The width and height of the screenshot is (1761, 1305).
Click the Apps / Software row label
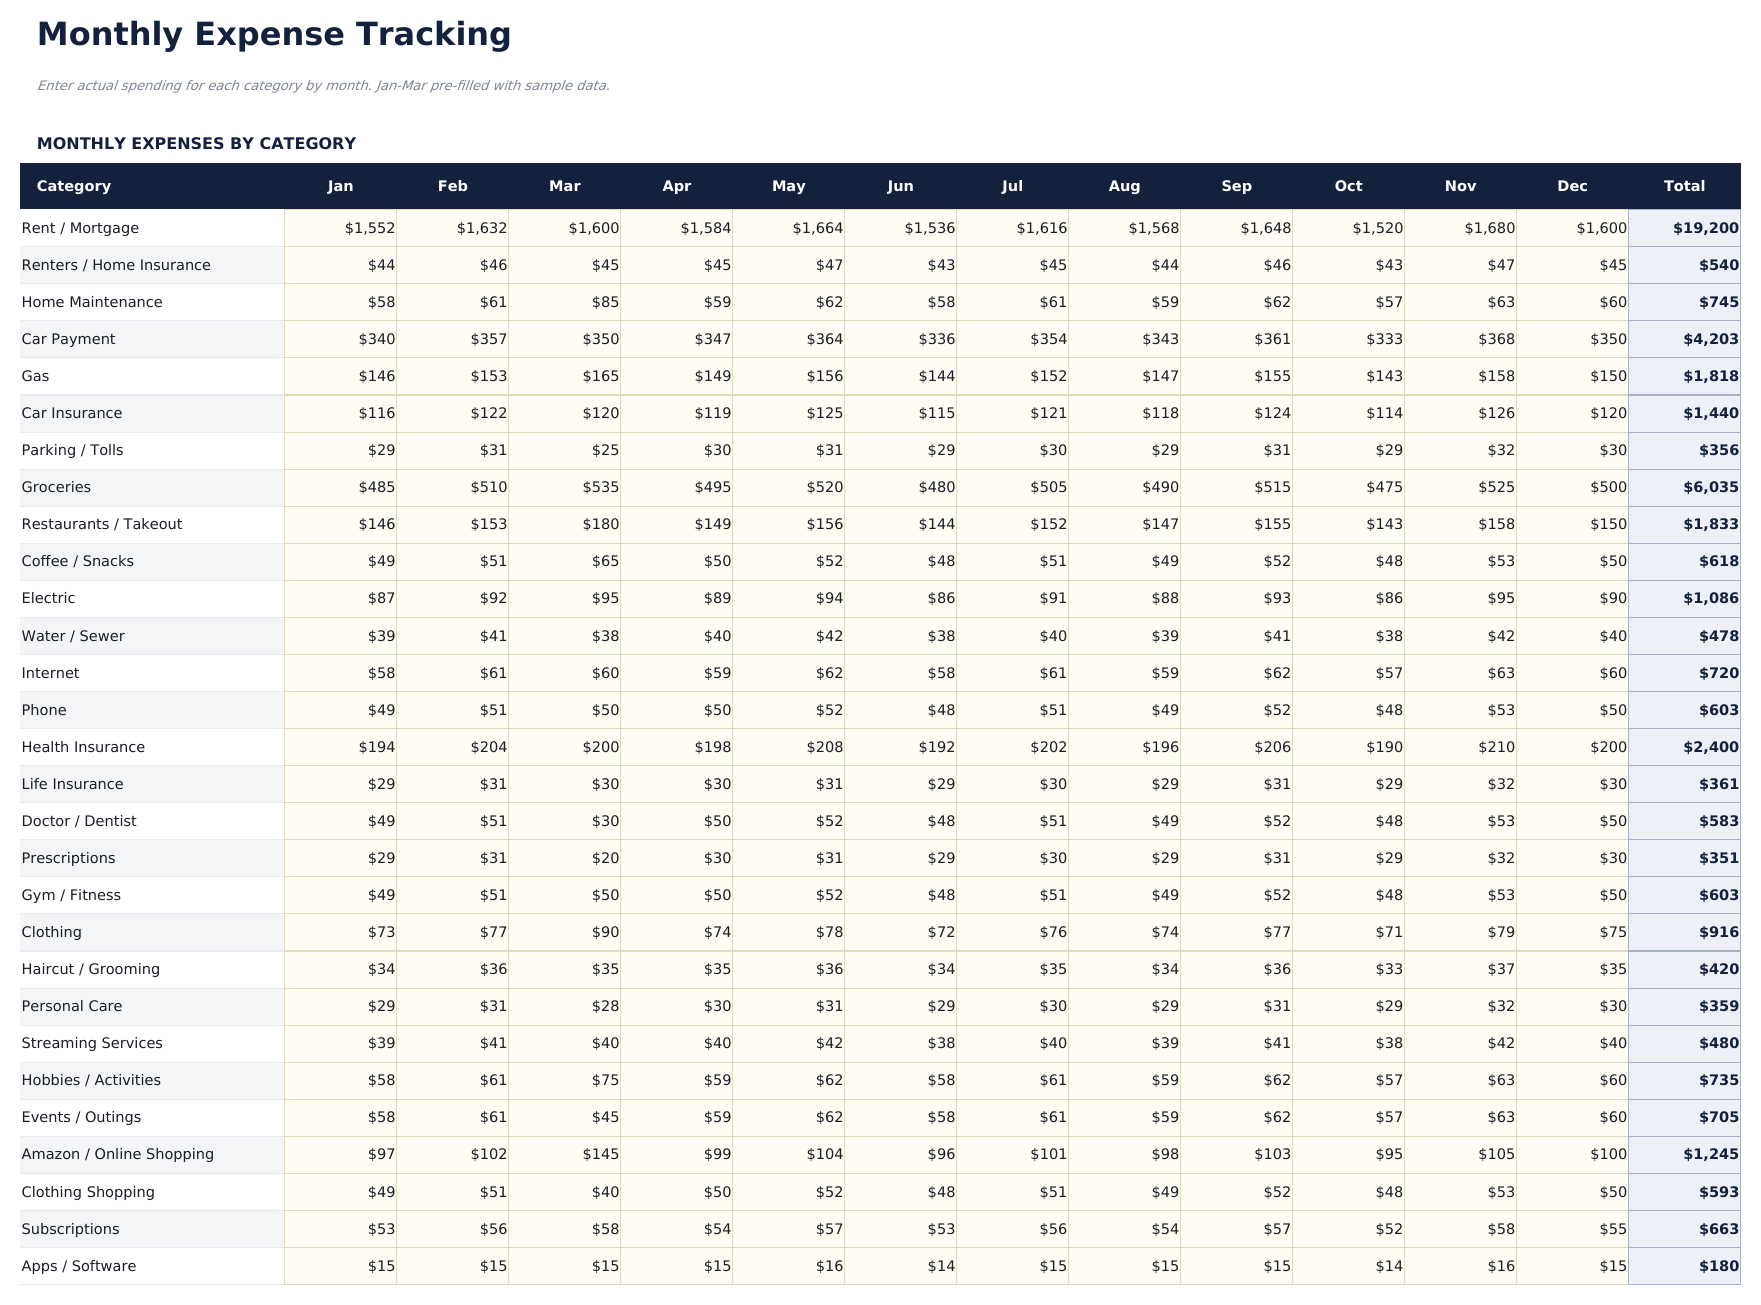click(79, 1265)
